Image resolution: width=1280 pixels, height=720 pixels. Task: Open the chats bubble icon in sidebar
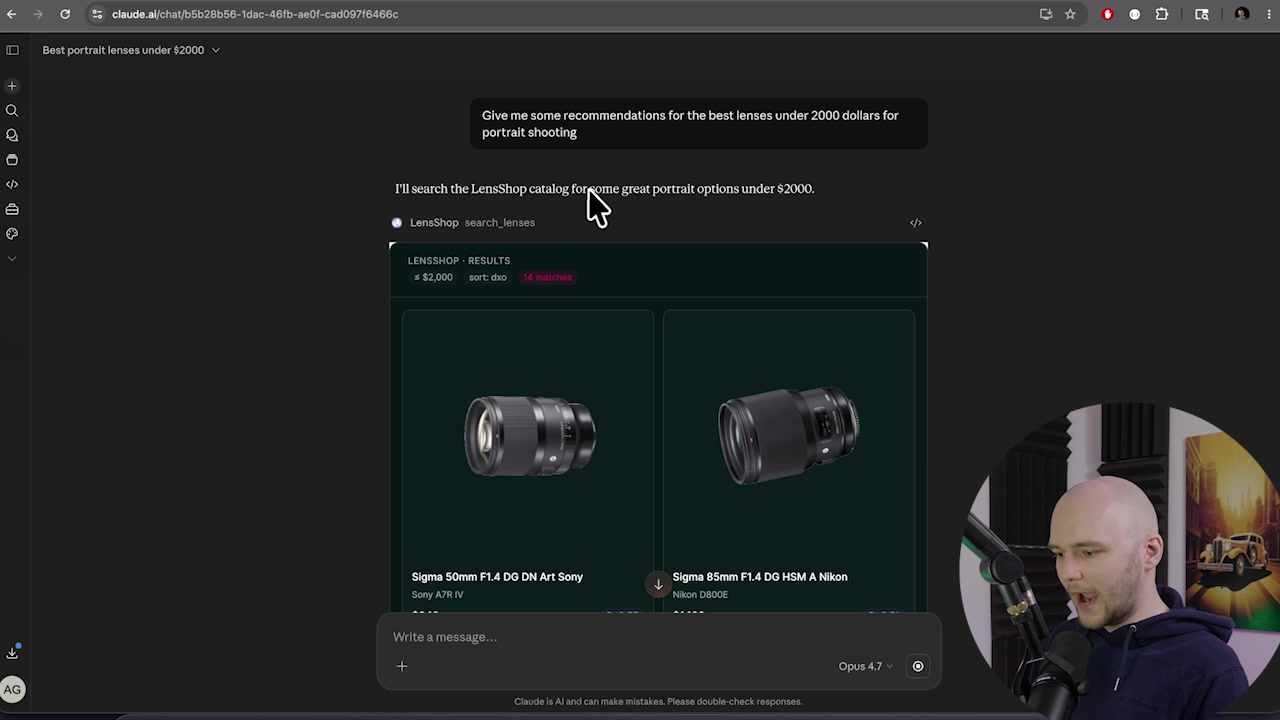coord(12,135)
